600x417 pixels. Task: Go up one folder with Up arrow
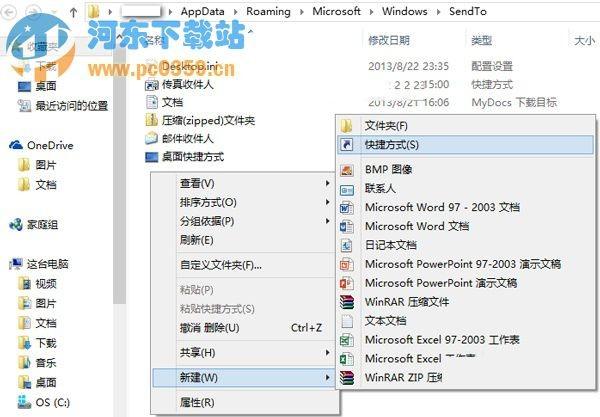coord(73,12)
